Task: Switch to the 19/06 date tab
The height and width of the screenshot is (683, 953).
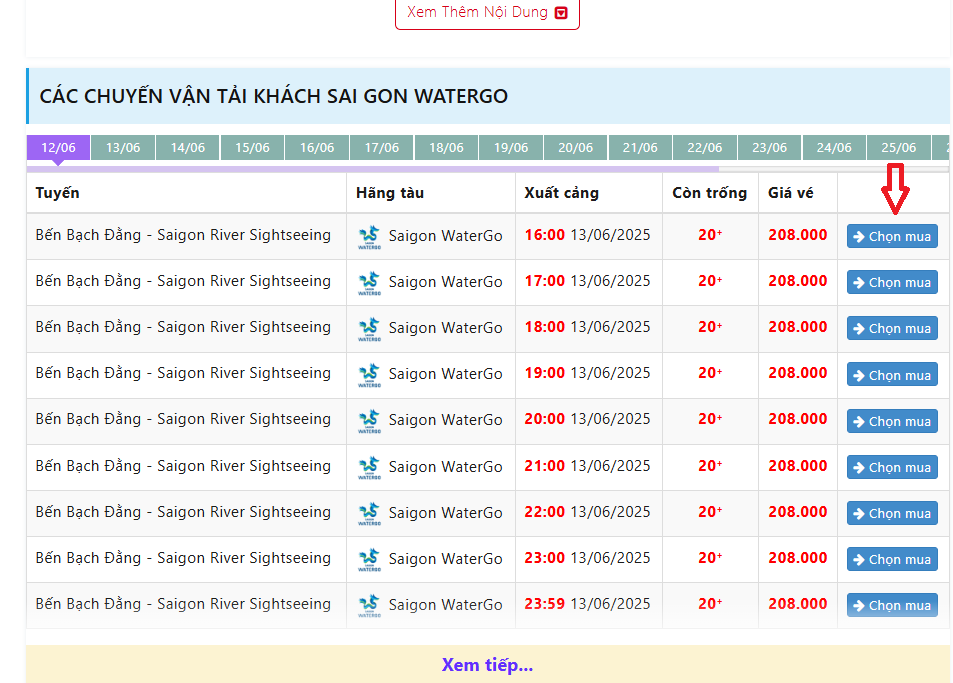Action: click(511, 148)
